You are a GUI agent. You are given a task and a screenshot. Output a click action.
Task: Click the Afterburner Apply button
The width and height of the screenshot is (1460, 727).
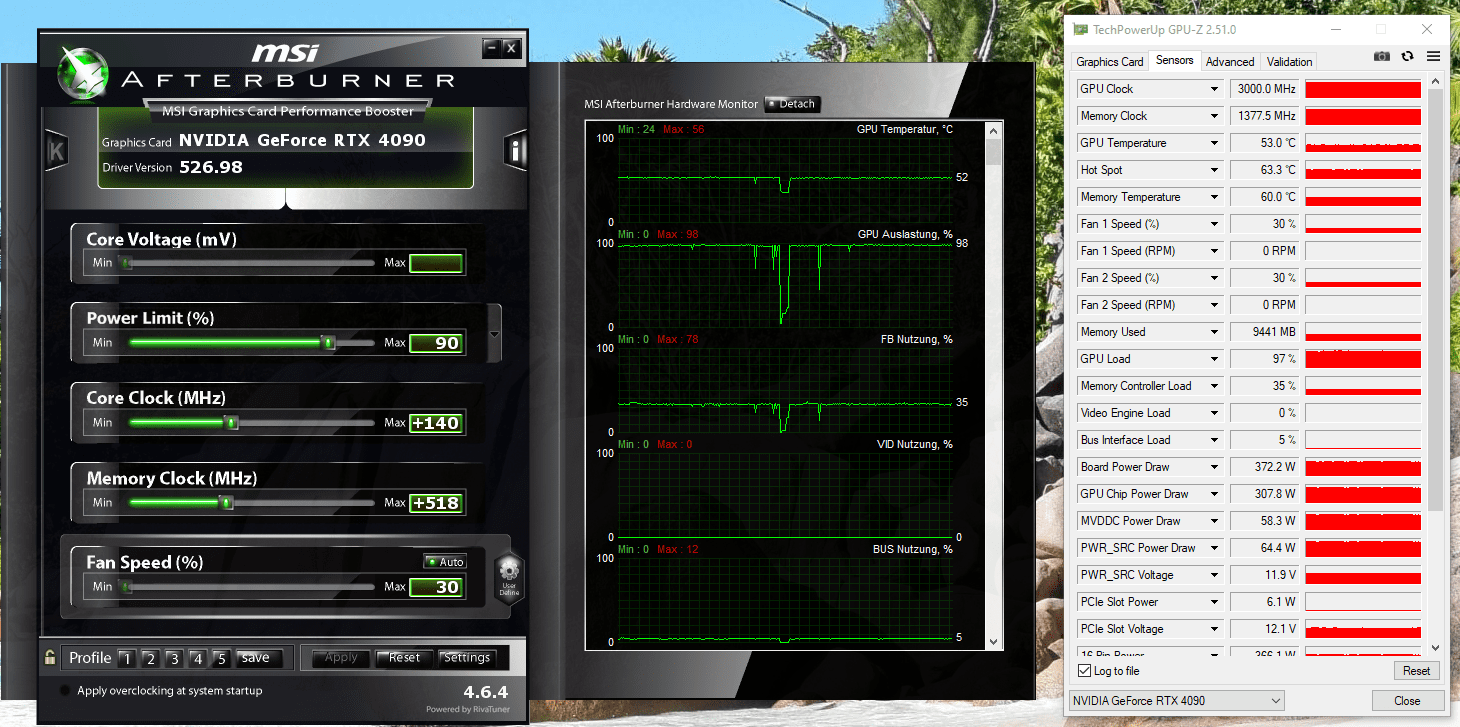pos(341,658)
